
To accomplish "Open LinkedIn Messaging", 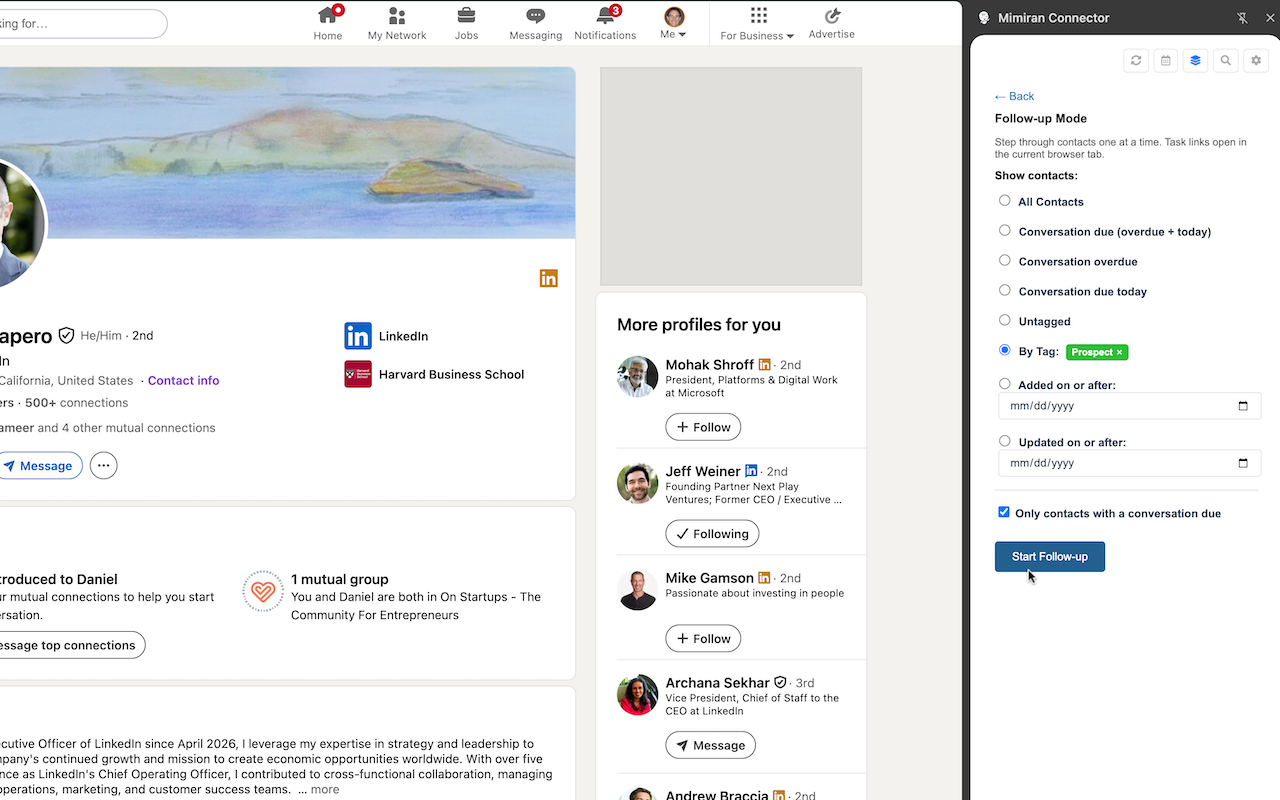I will pos(536,24).
